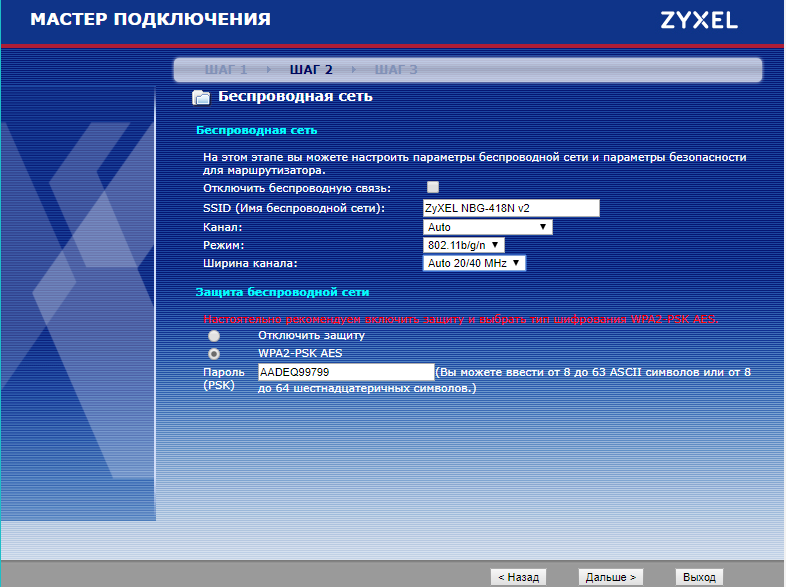Screen dimensions: 786x587
Task: Jump to the ШАГ 3 step tab
Action: pyautogui.click(x=396, y=70)
